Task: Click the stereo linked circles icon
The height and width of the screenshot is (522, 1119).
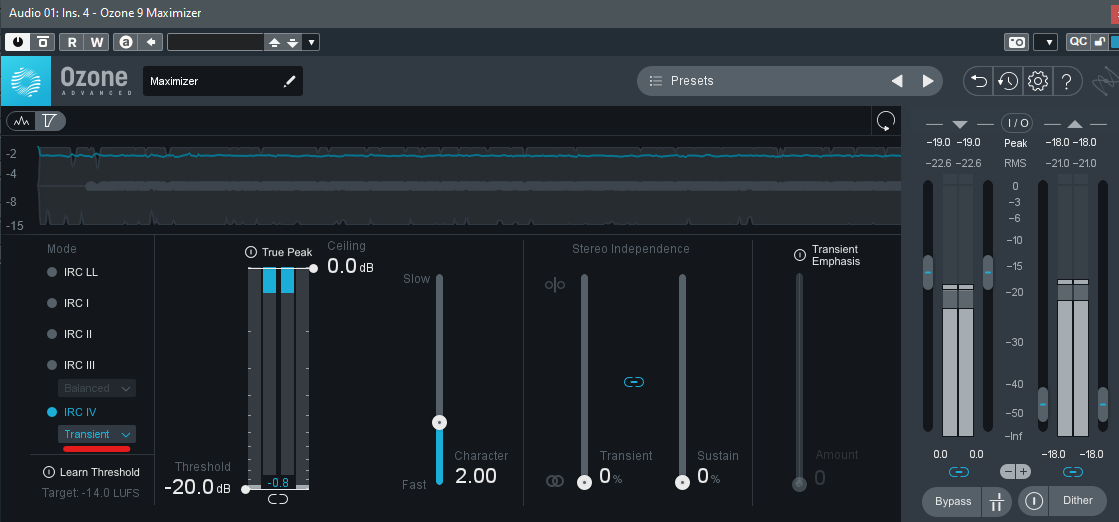Action: pos(555,481)
